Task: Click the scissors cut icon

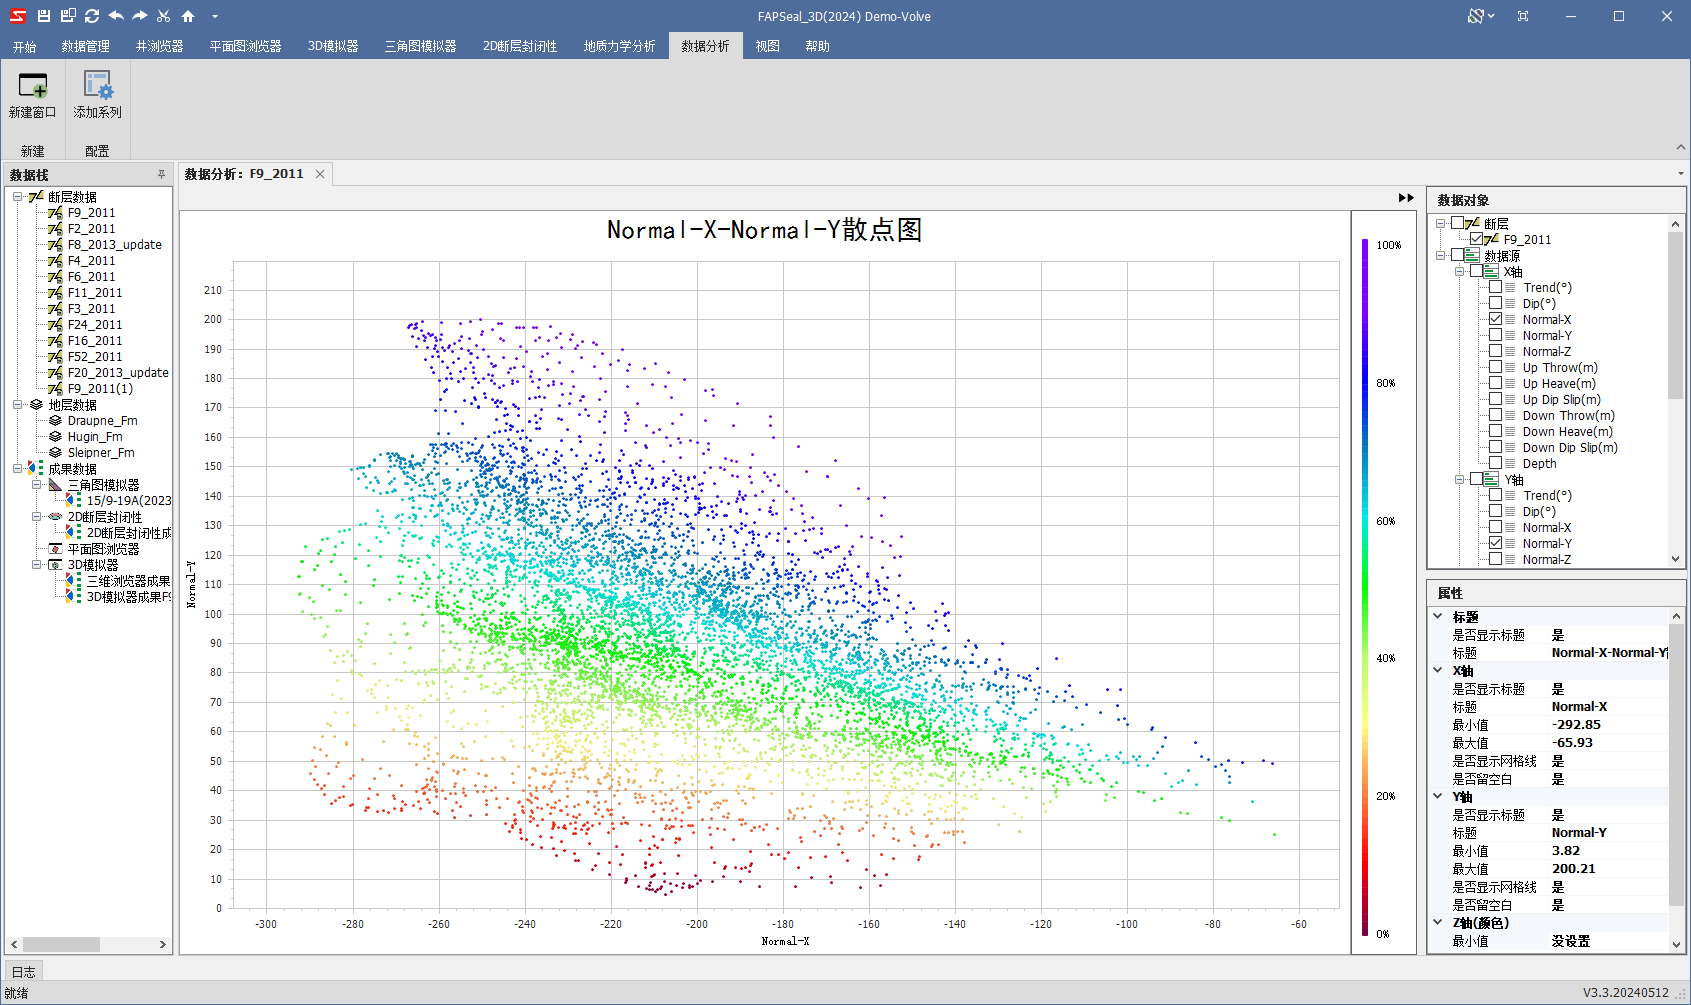Action: point(164,16)
